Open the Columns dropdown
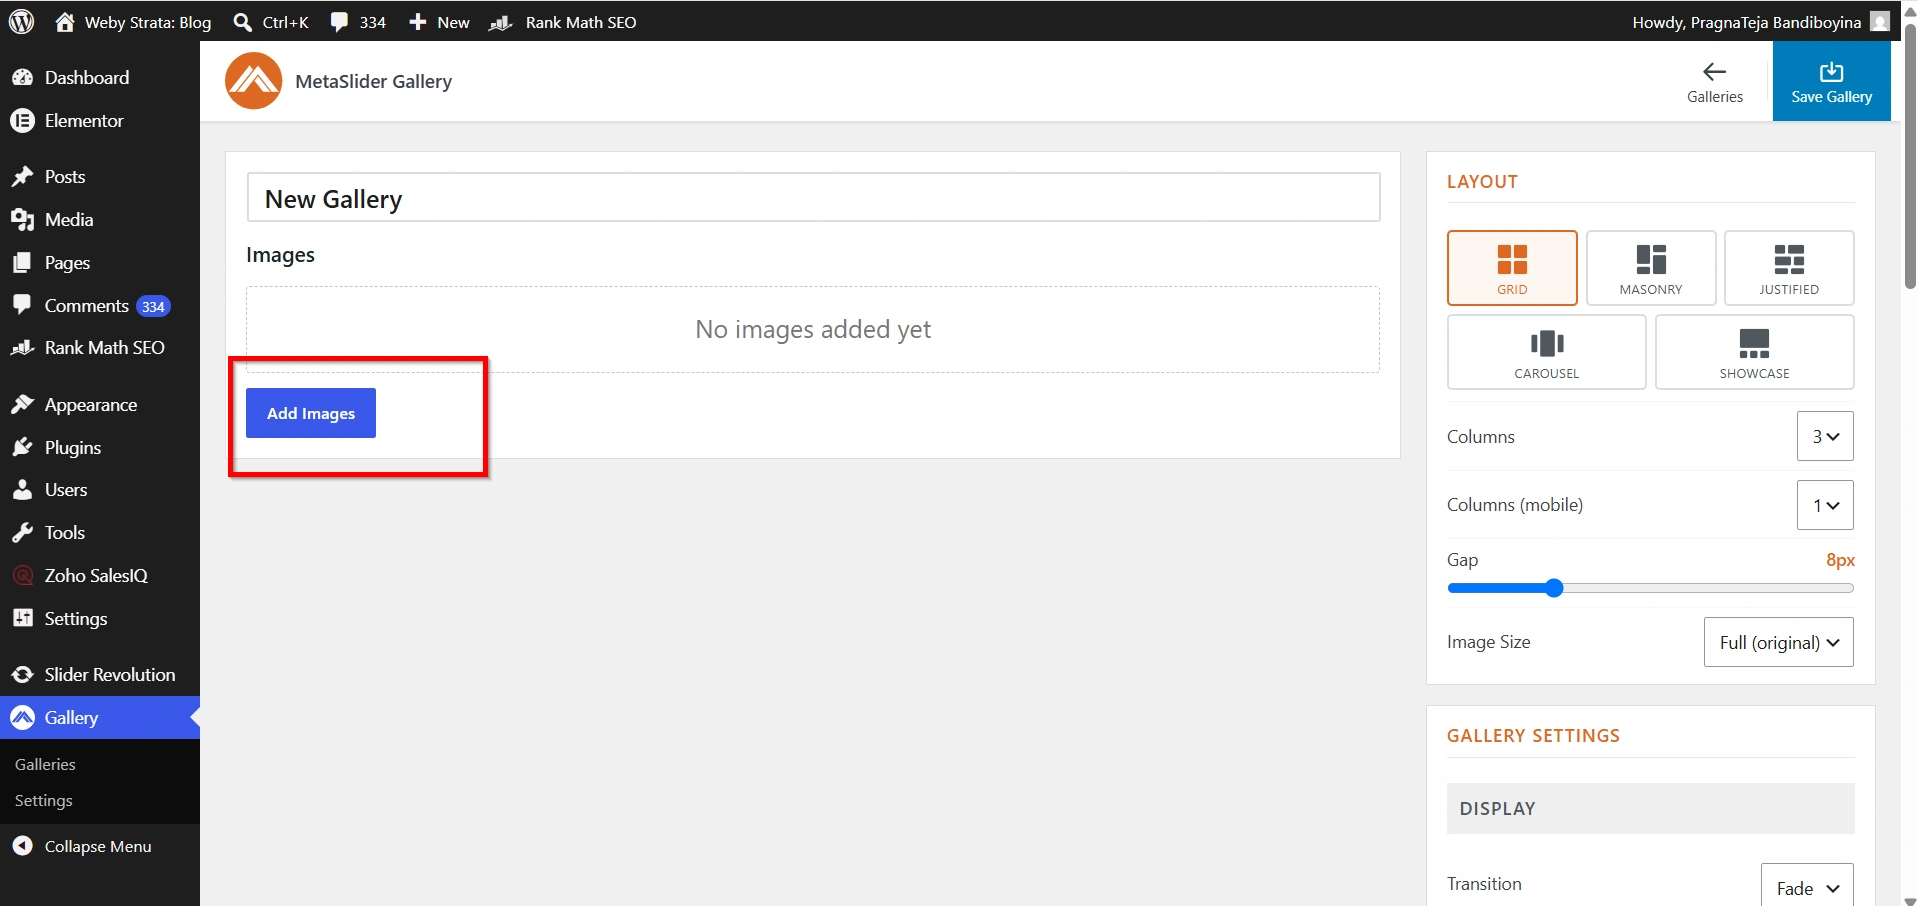Viewport: 1918px width, 906px height. (x=1825, y=436)
